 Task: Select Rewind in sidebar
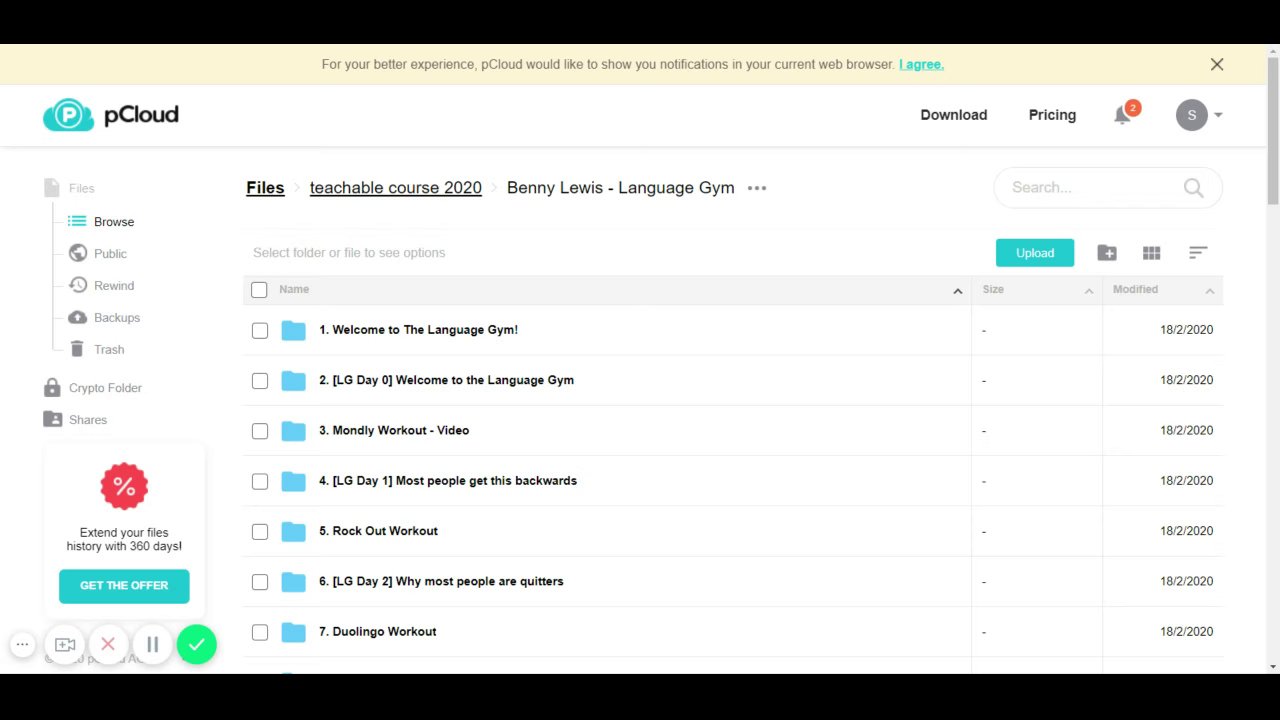point(101,286)
